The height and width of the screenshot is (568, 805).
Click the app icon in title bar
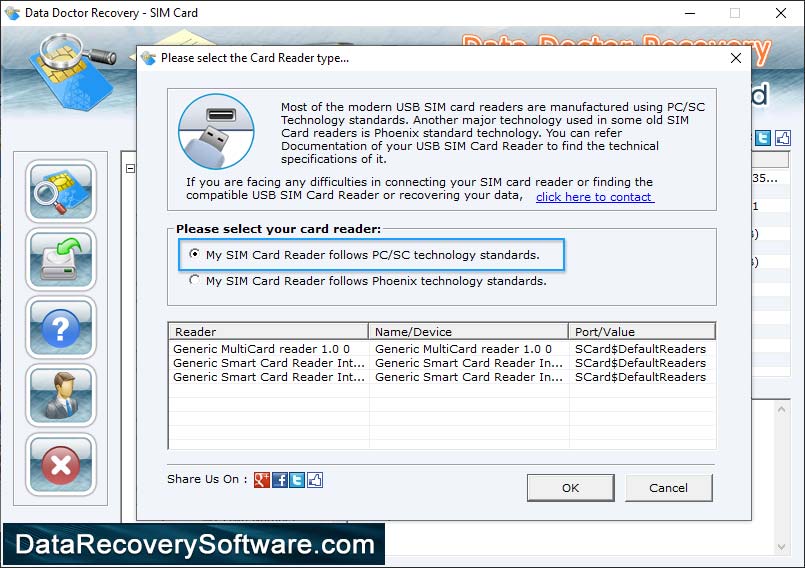coord(12,13)
